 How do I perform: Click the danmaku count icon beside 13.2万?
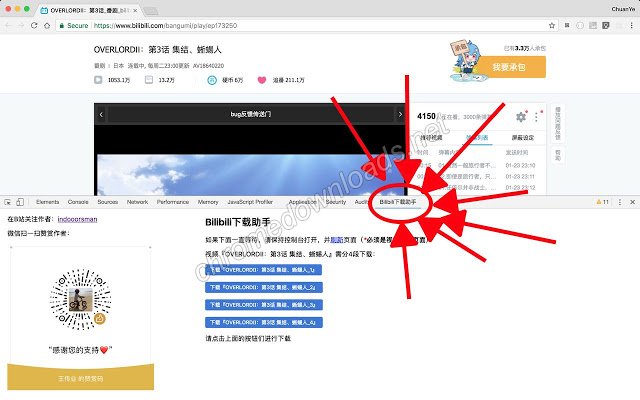149,80
